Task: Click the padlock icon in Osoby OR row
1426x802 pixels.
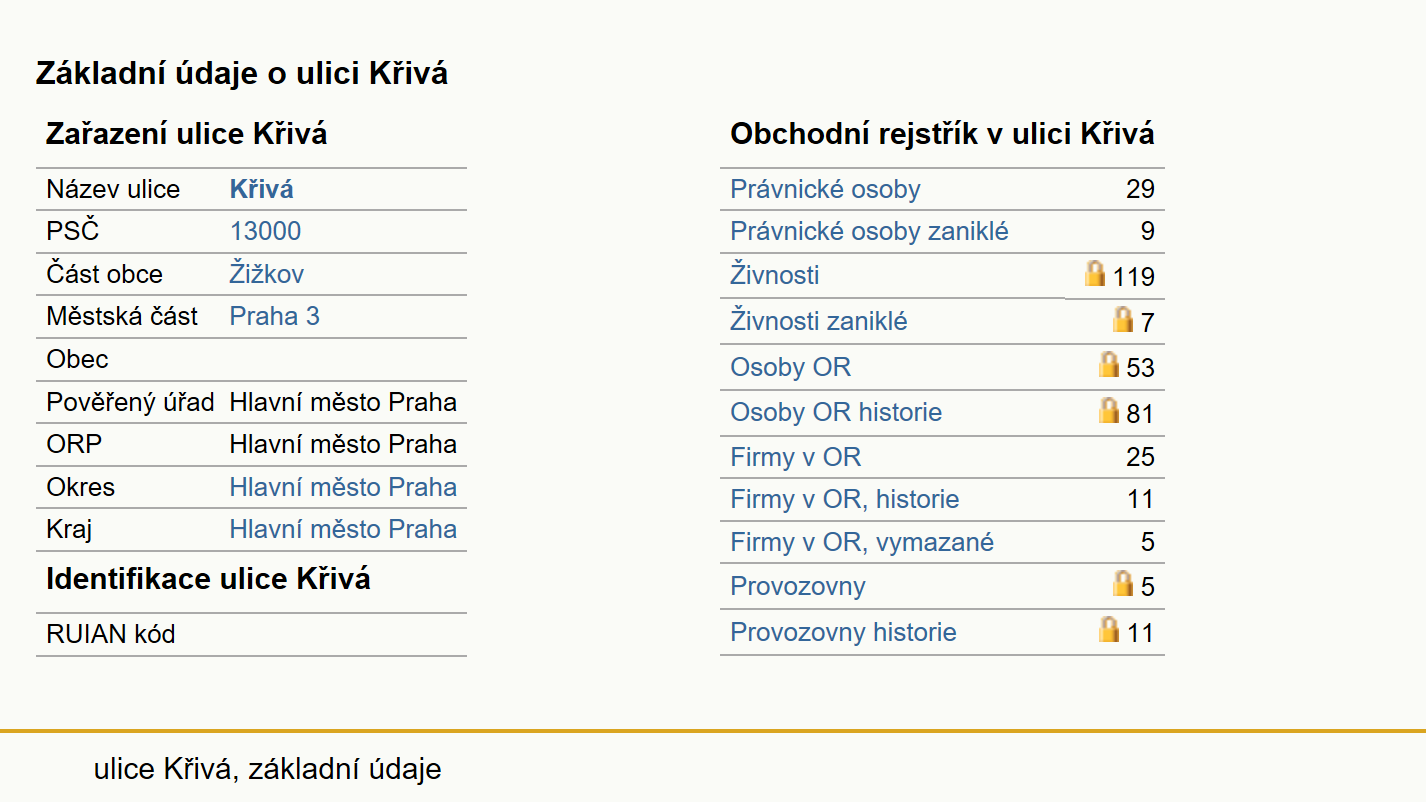Action: click(x=1109, y=364)
